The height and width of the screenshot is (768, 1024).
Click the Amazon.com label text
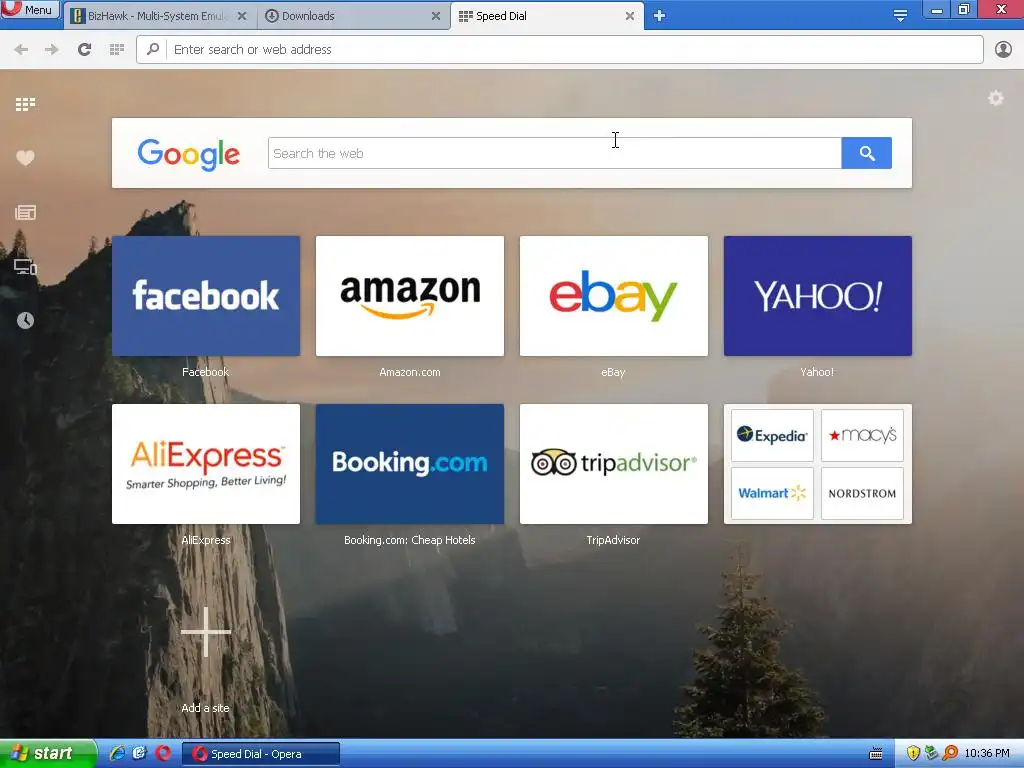point(410,372)
